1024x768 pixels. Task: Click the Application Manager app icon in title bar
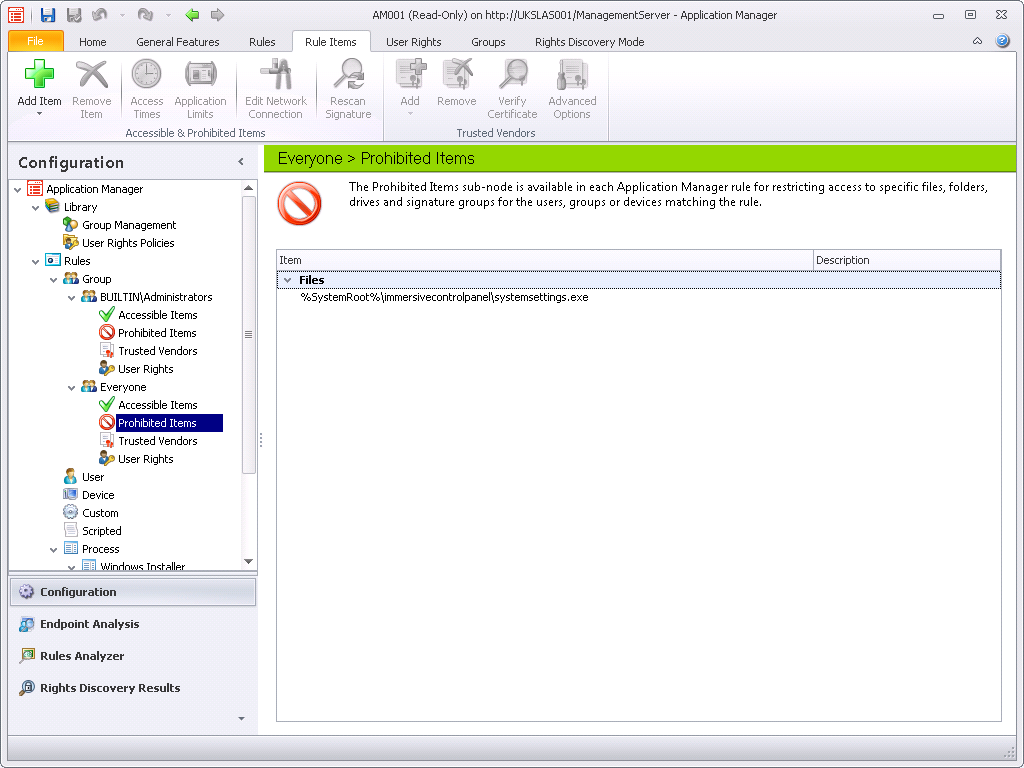17,15
